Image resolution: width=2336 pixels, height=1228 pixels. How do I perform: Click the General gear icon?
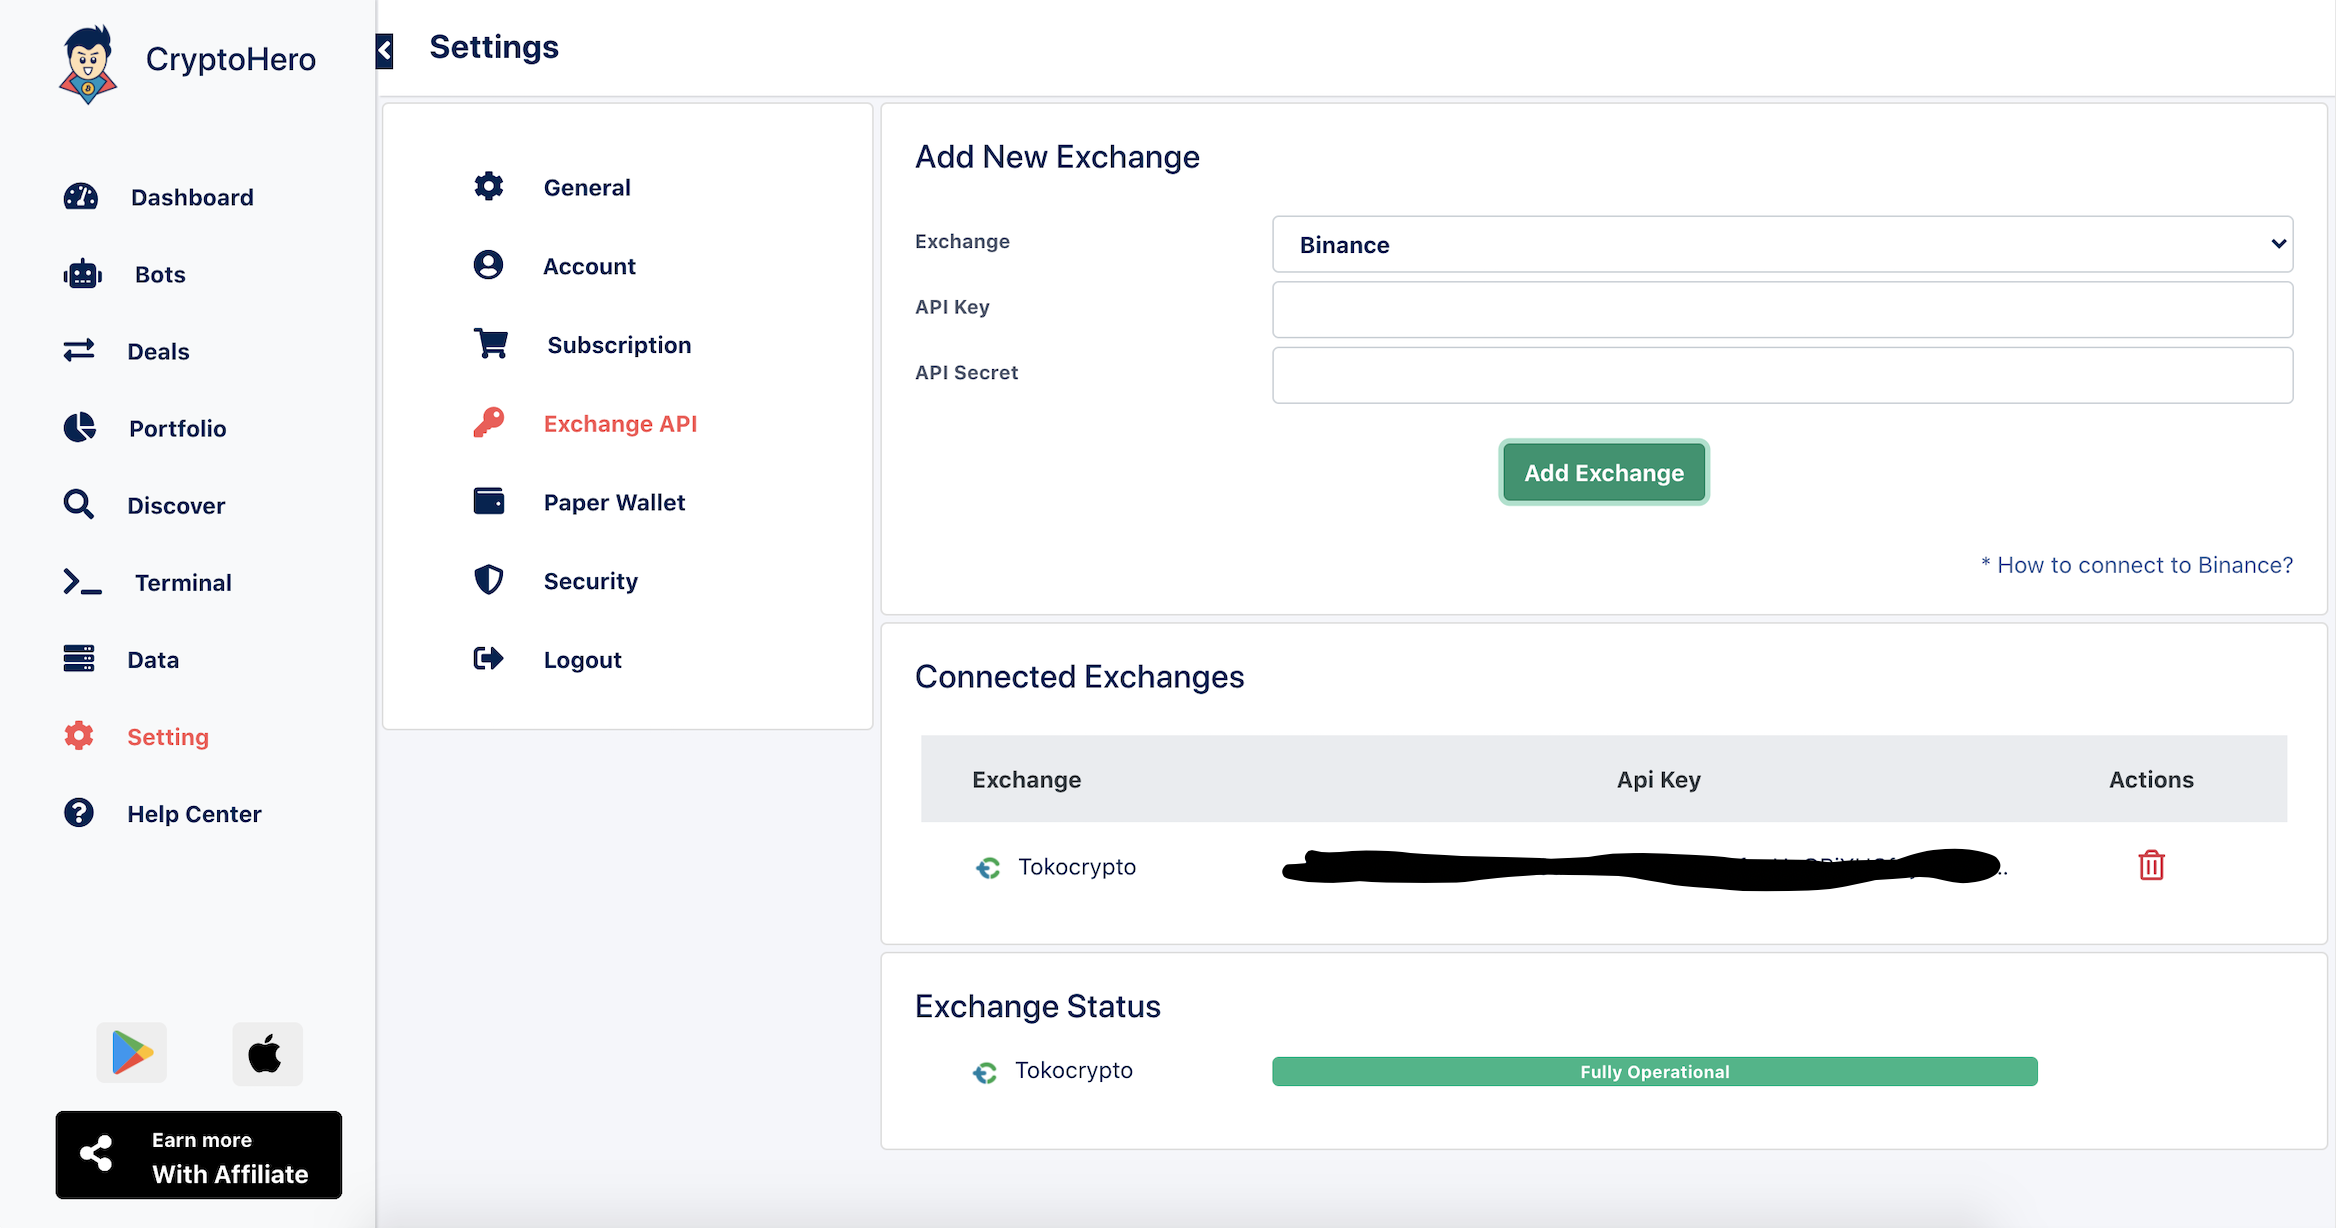coord(489,186)
